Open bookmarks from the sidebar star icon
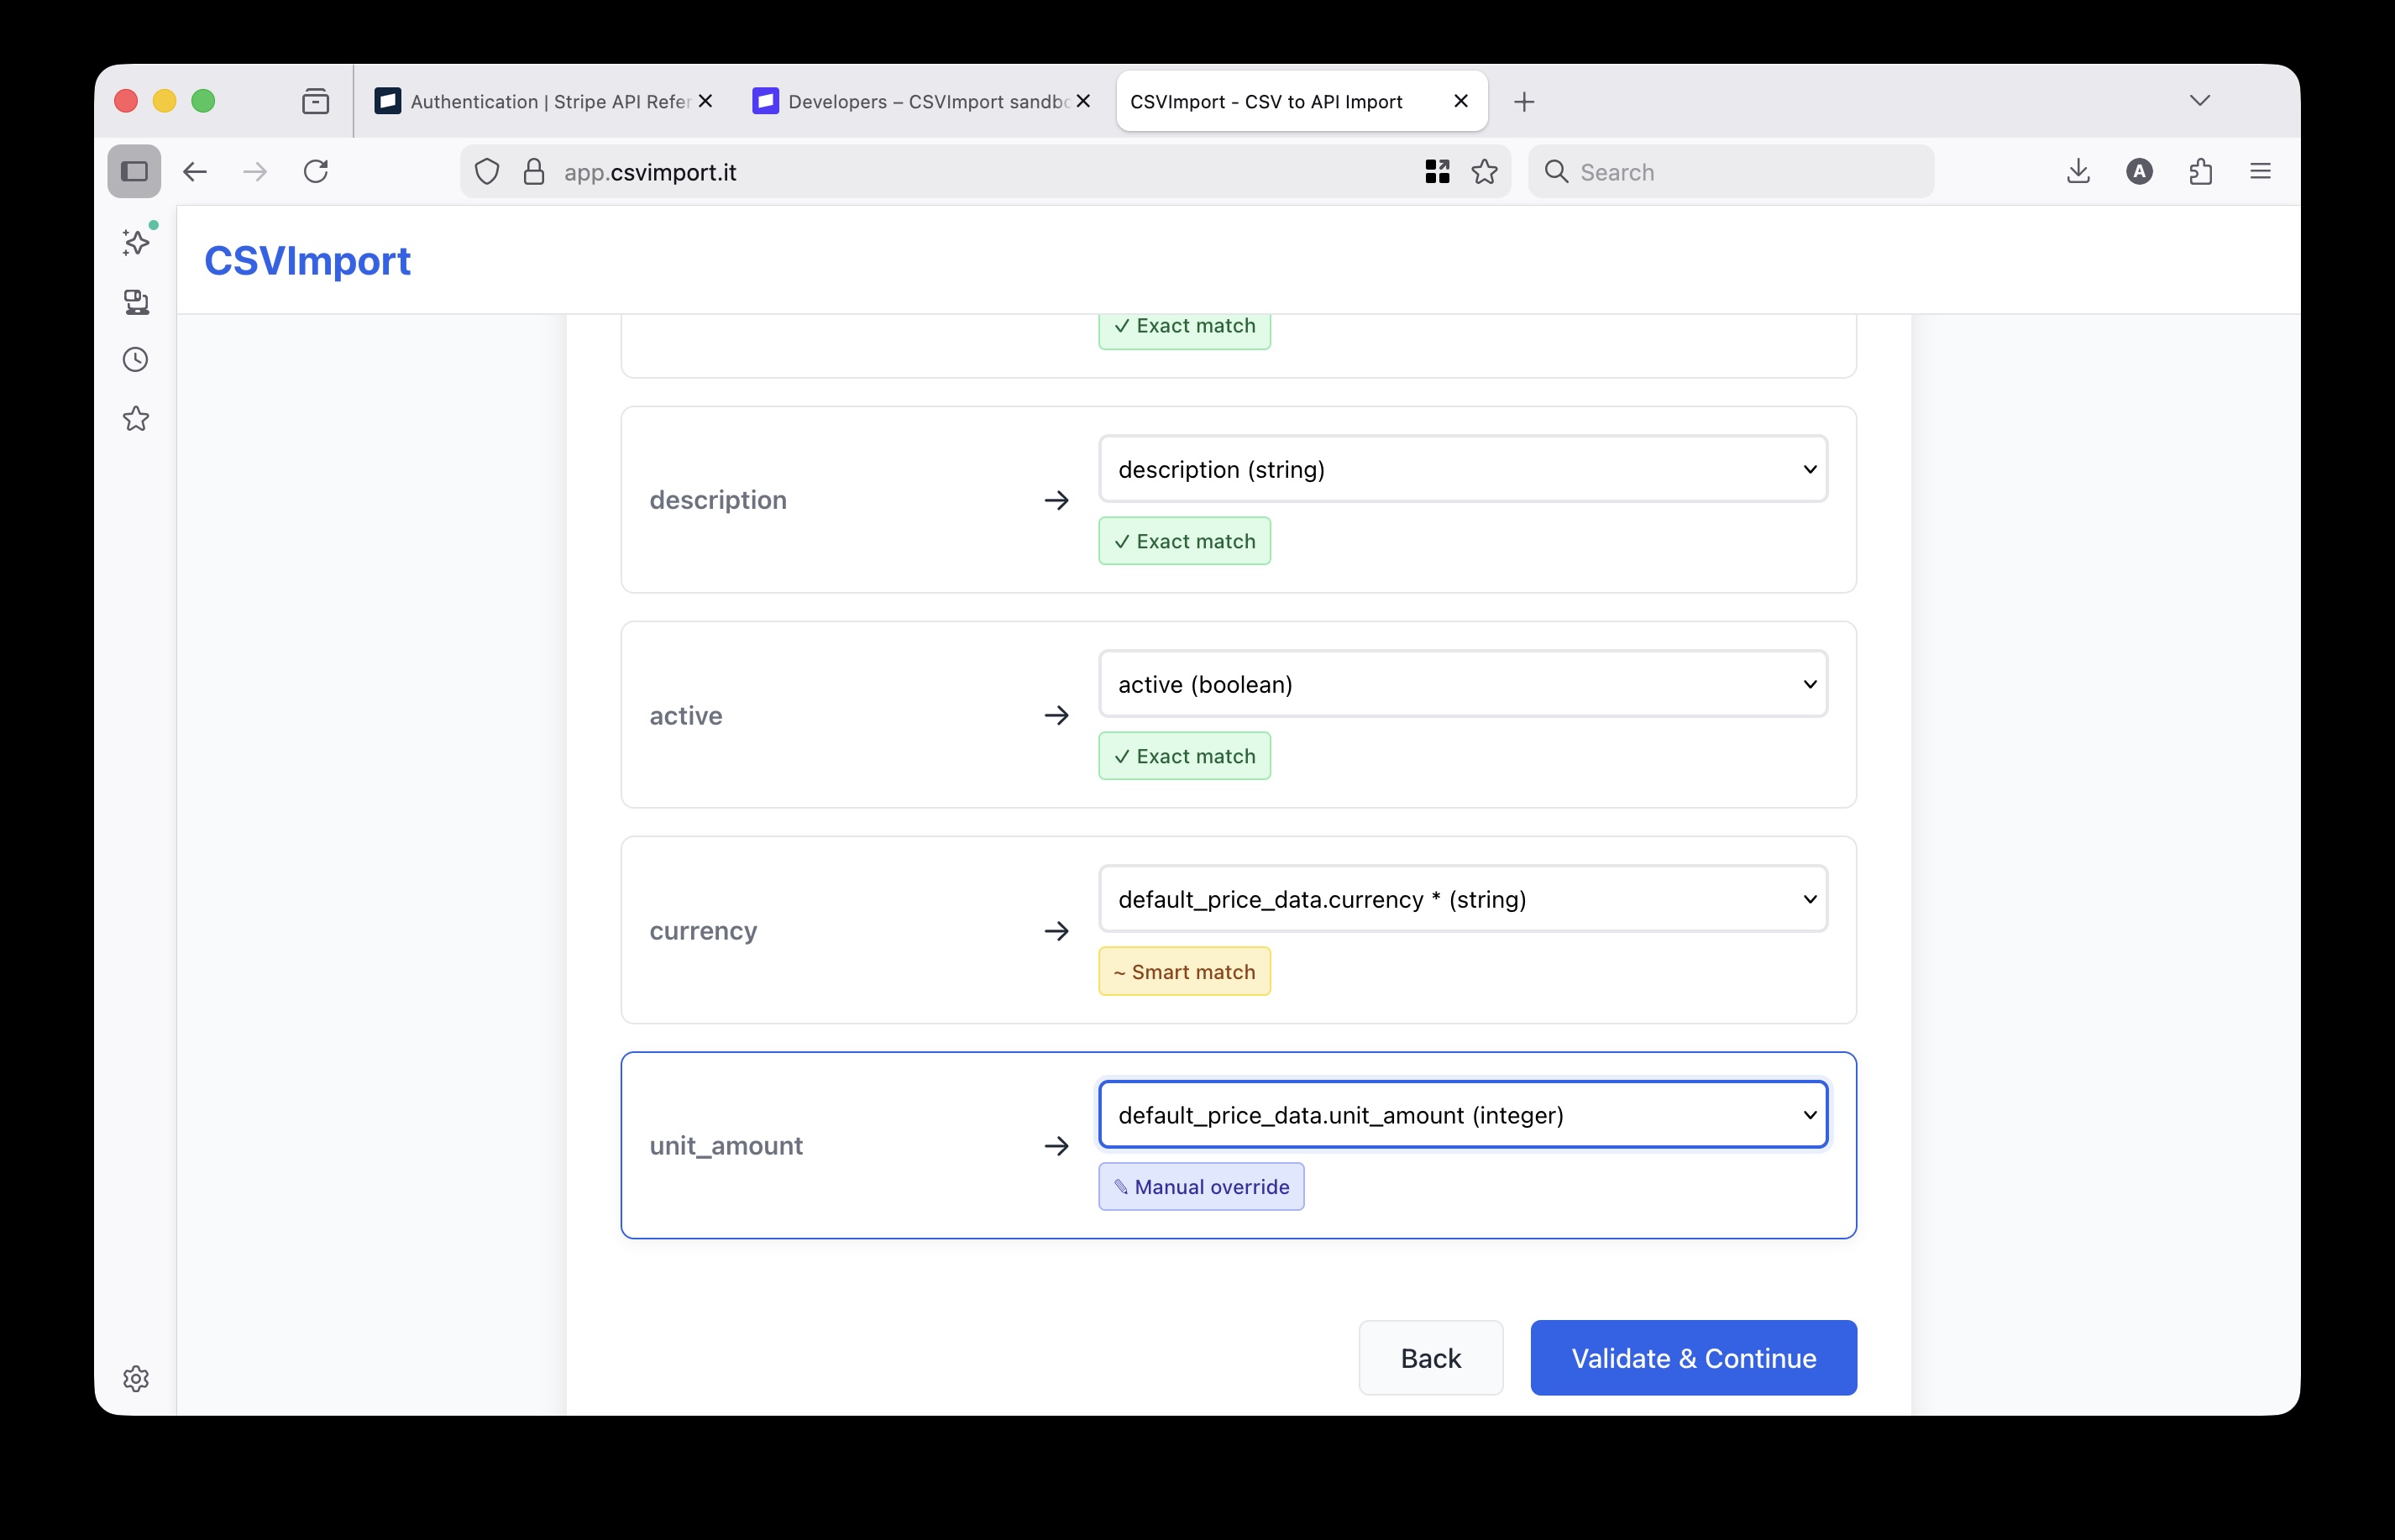The height and width of the screenshot is (1540, 2395). click(x=135, y=418)
